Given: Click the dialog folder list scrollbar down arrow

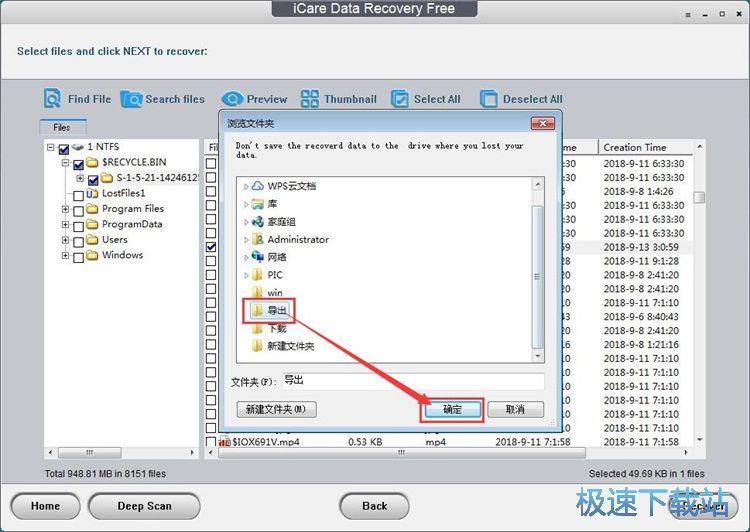Looking at the screenshot, I should pyautogui.click(x=538, y=356).
